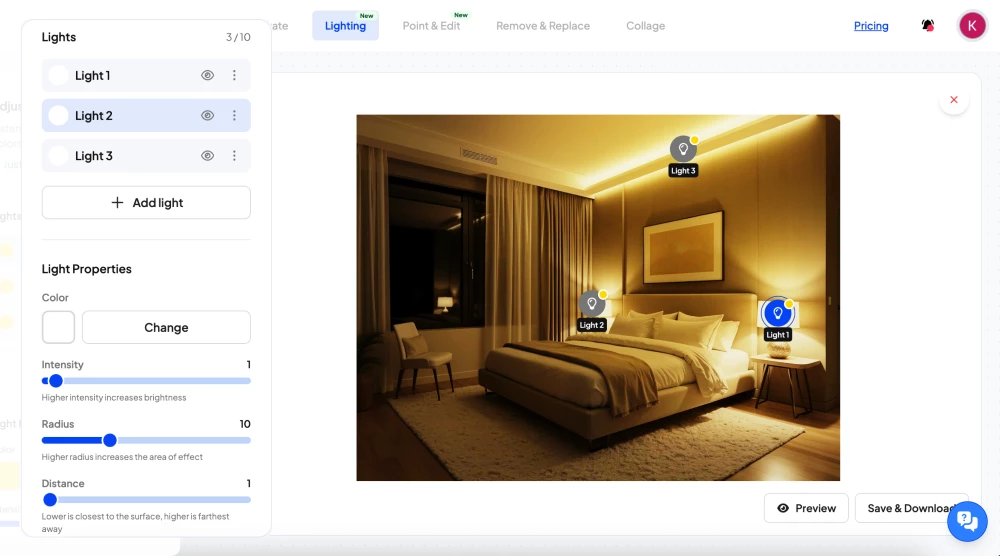
Task: Toggle visibility of Light 1
Action: point(208,76)
